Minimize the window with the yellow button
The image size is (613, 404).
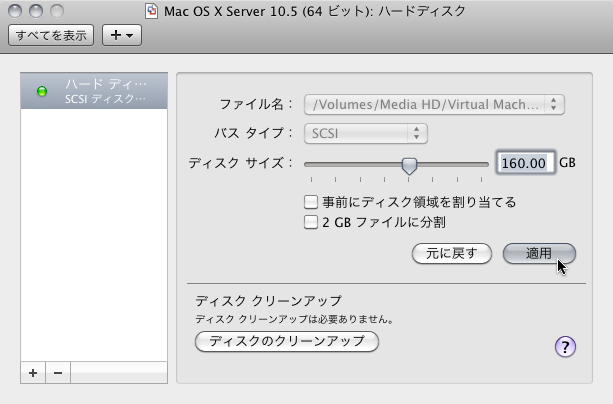35,11
